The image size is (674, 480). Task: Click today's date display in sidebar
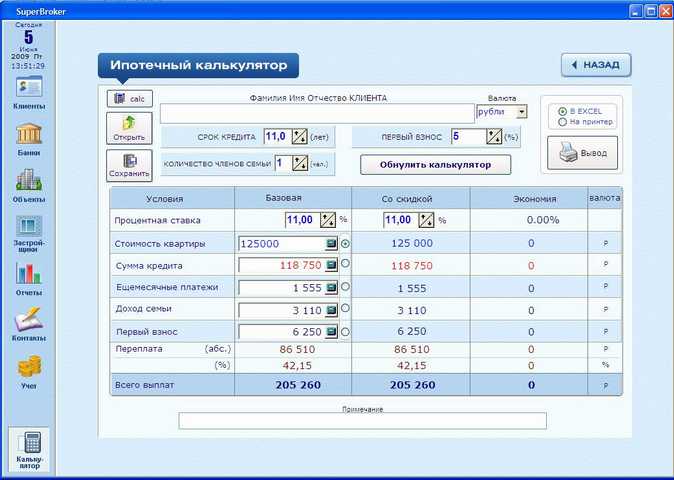28,46
